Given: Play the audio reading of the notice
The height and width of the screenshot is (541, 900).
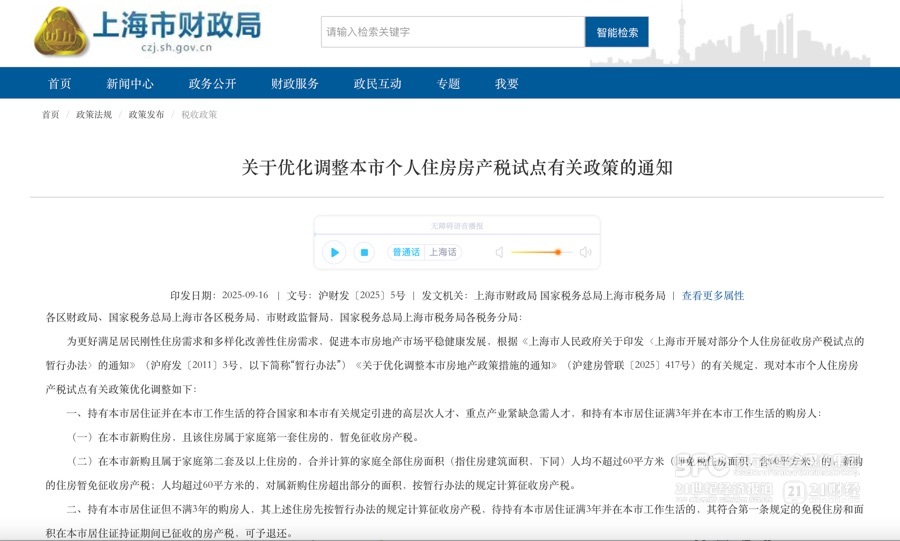Looking at the screenshot, I should tap(334, 252).
